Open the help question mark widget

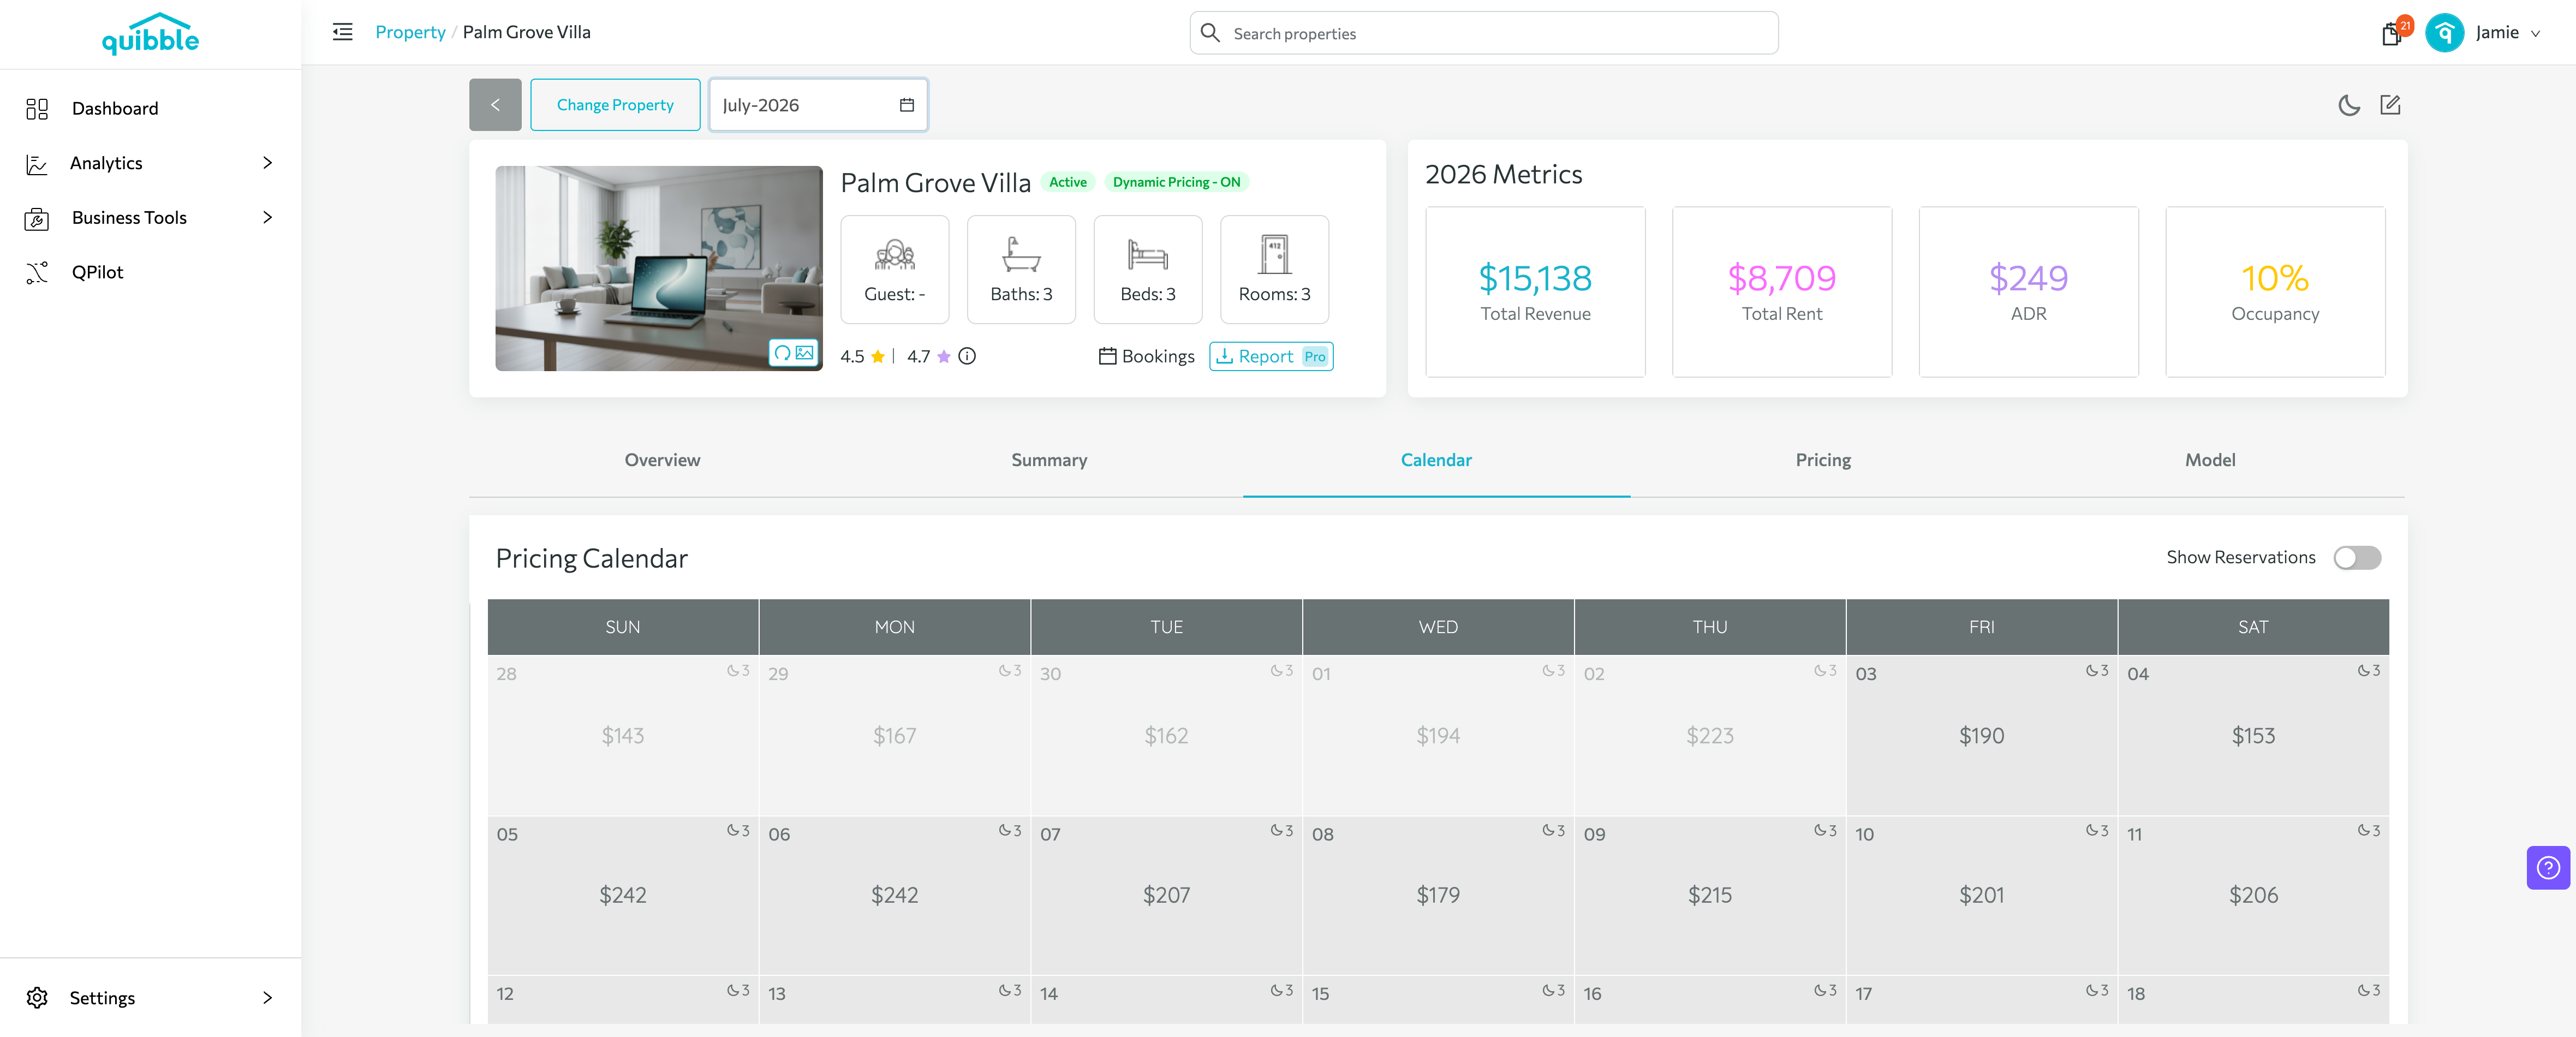pyautogui.click(x=2548, y=867)
